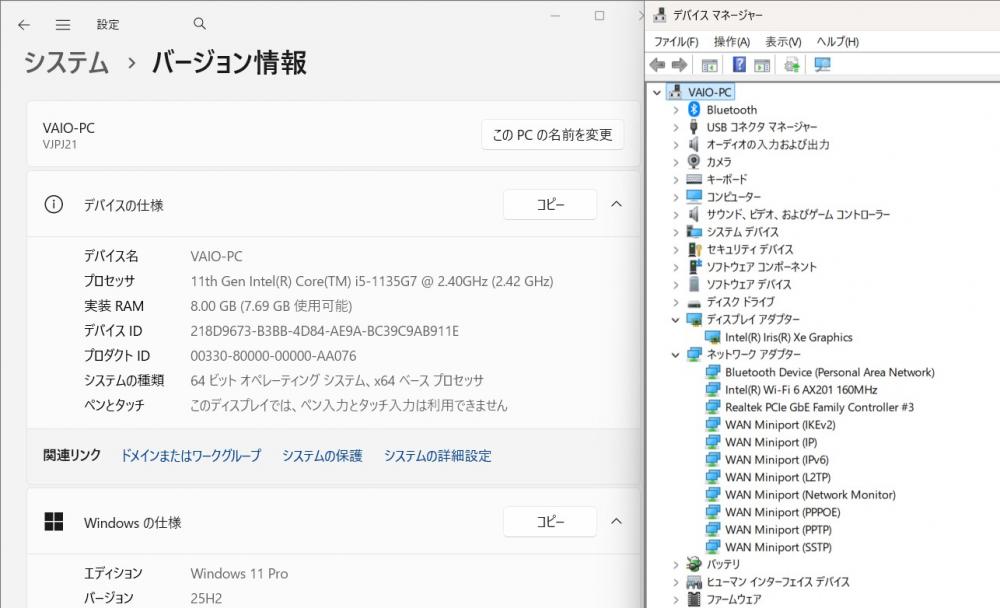Click the disk drive category icon
The height and width of the screenshot is (608, 1000).
694,302
